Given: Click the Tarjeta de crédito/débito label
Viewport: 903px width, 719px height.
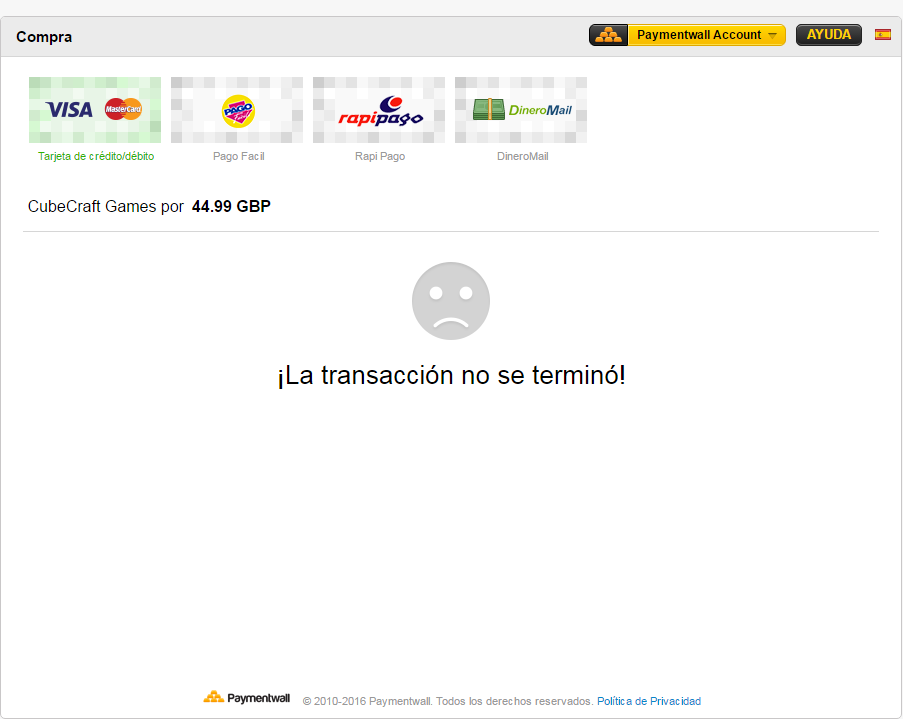Looking at the screenshot, I should (96, 156).
